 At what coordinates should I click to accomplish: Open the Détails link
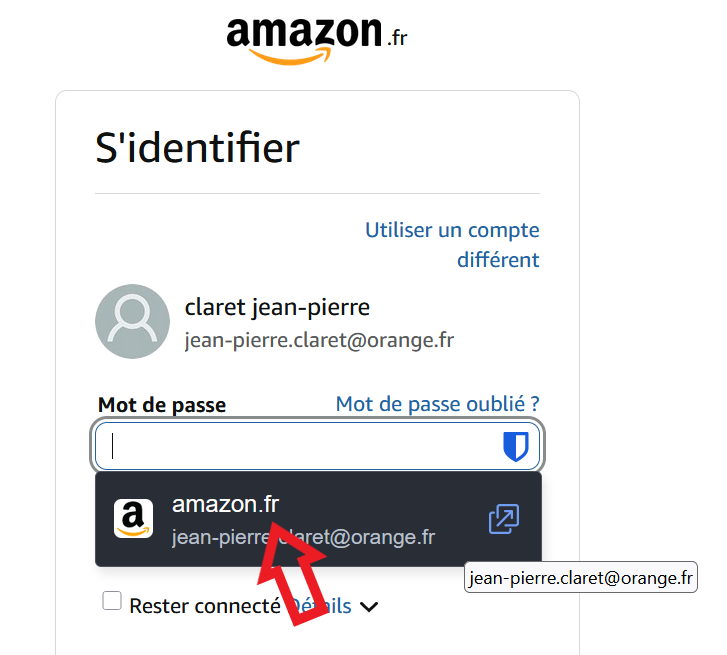pos(328,605)
